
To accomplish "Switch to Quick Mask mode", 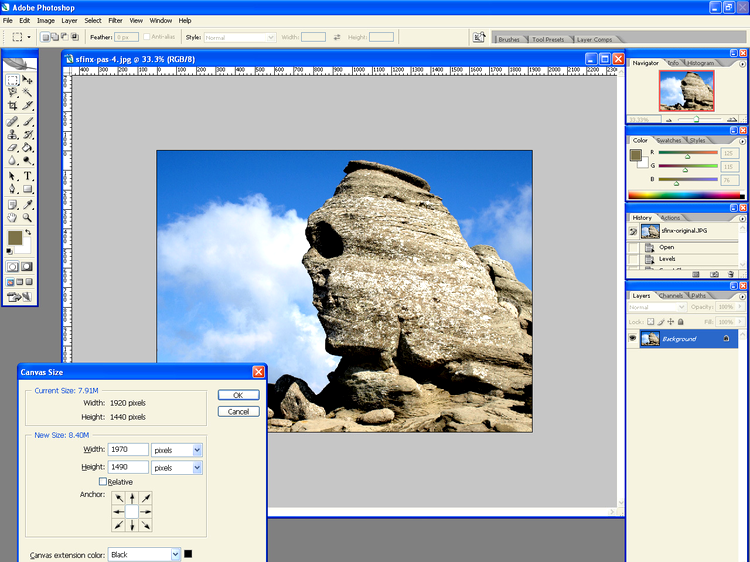I will coord(27,267).
